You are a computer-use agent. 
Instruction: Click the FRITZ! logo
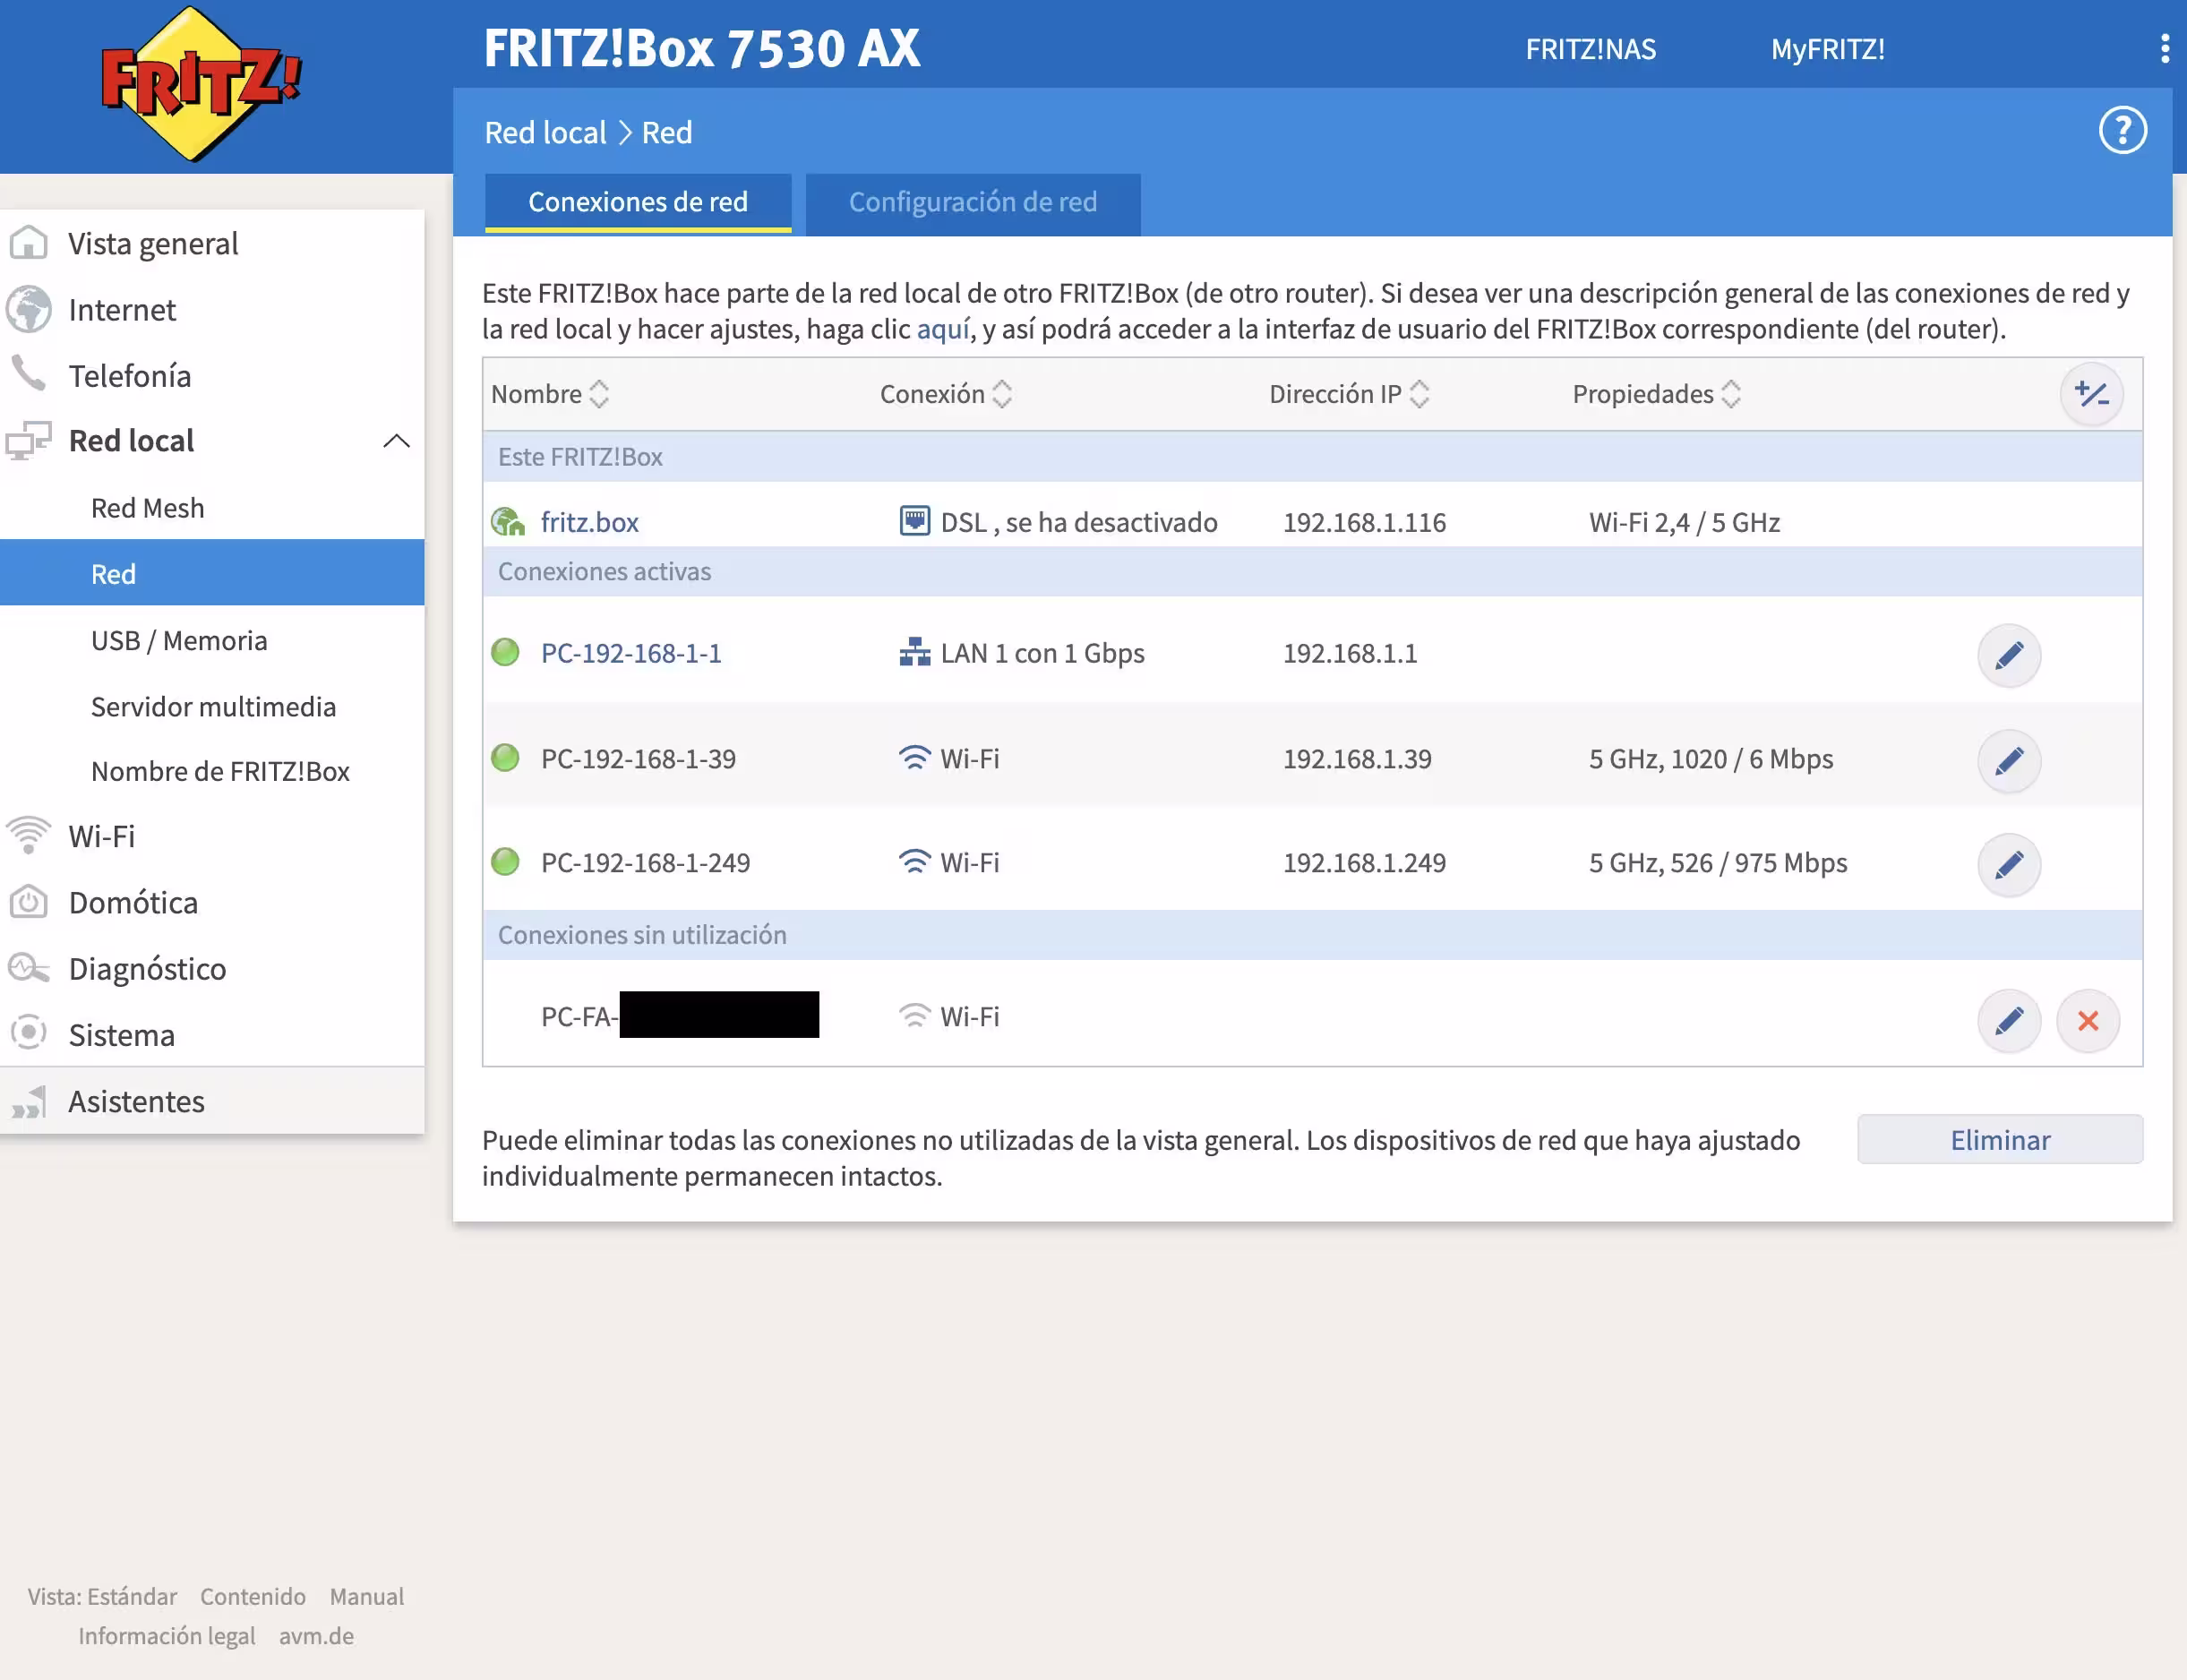(200, 84)
